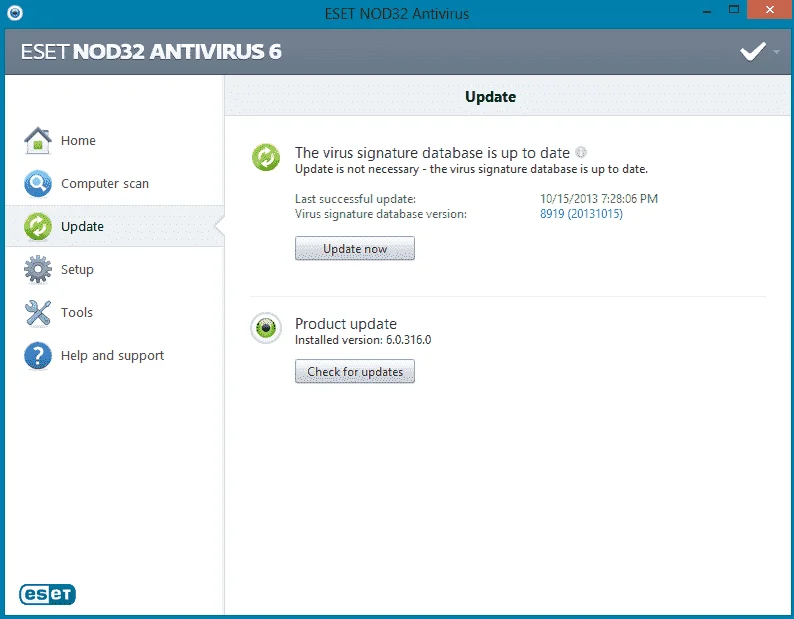Click the protection status checkmark icon
794x619 pixels.
click(752, 52)
